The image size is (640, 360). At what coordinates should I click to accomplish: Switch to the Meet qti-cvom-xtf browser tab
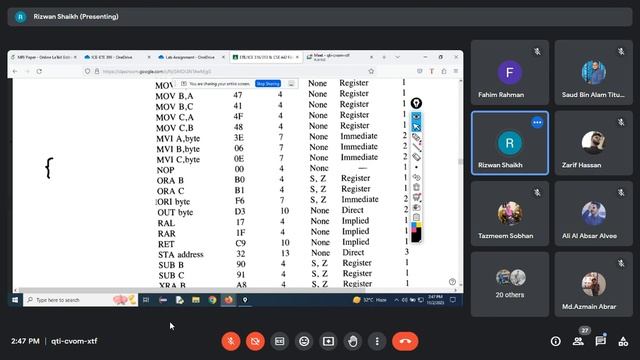[340, 57]
